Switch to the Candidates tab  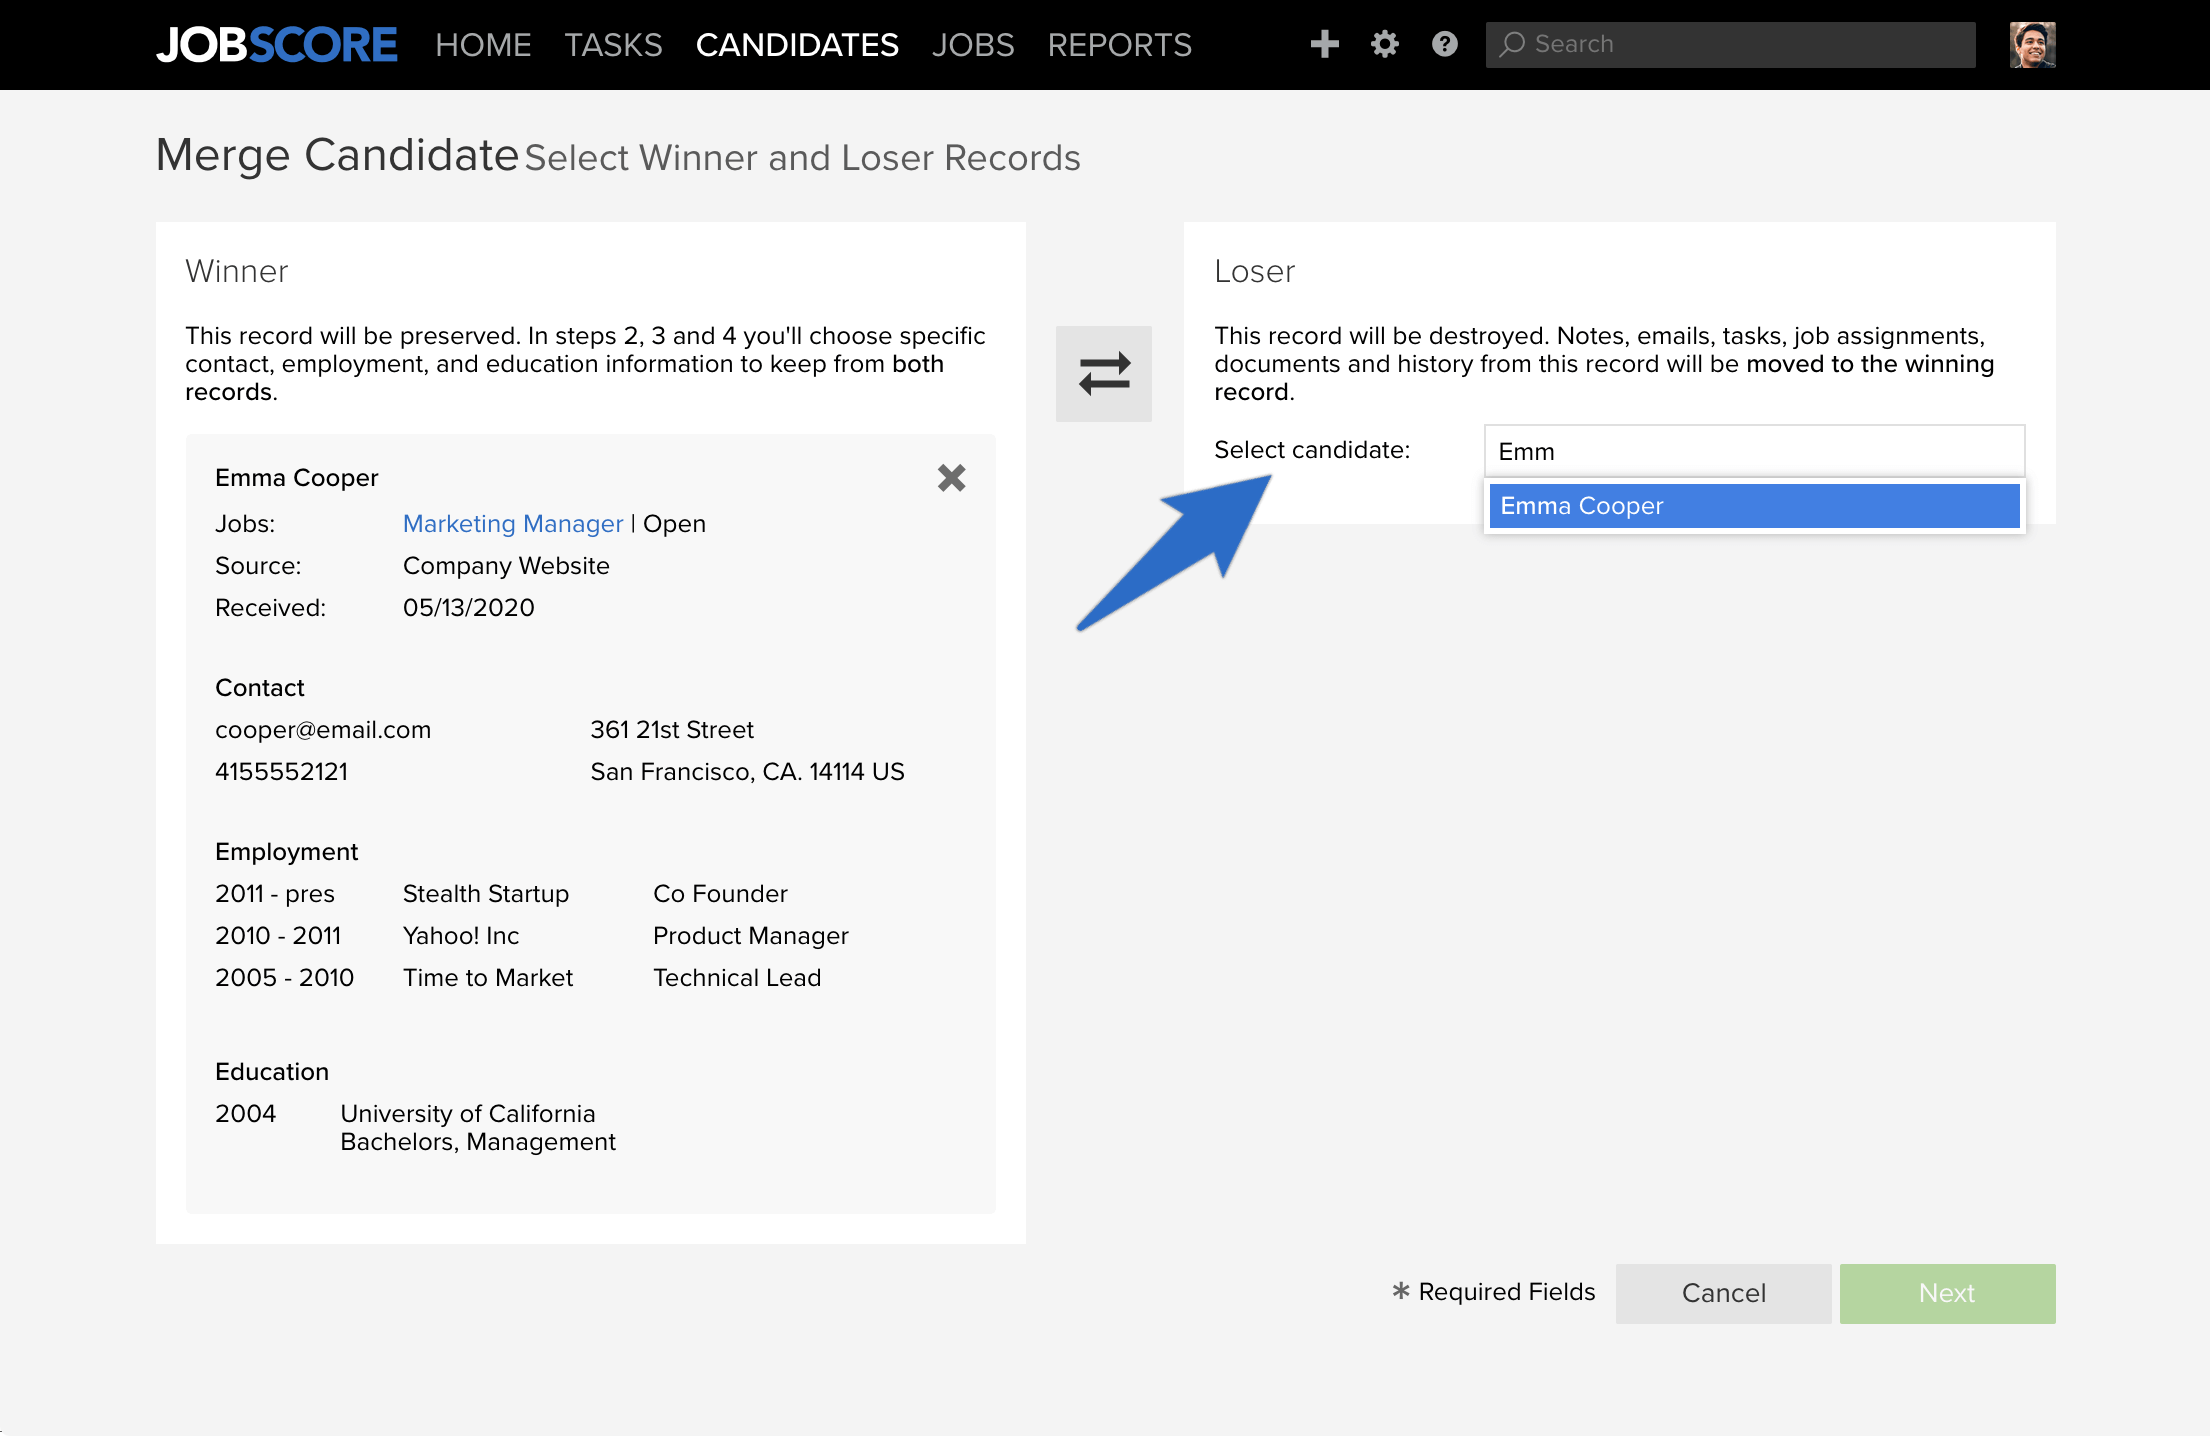click(x=797, y=45)
